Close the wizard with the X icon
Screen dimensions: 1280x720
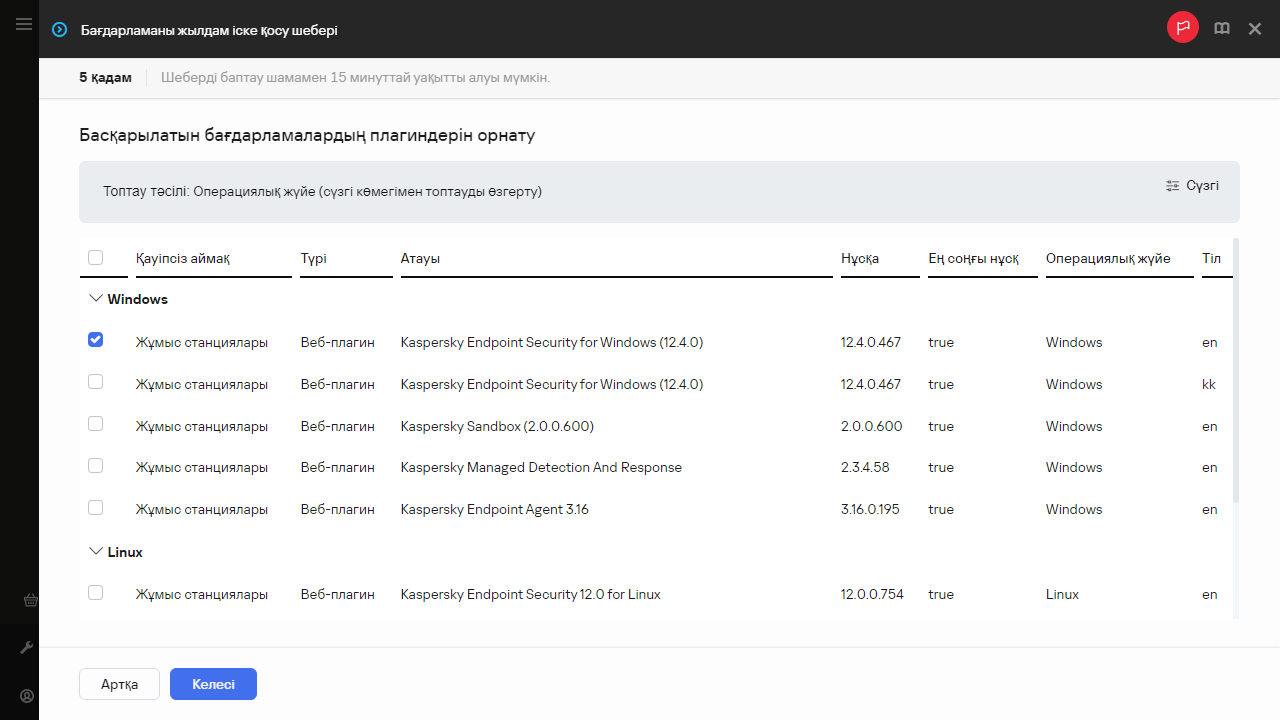(x=1255, y=29)
